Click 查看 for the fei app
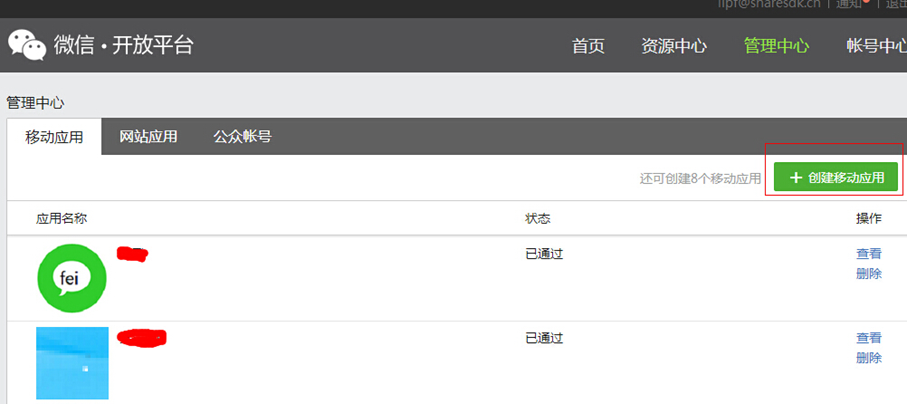 click(x=869, y=254)
